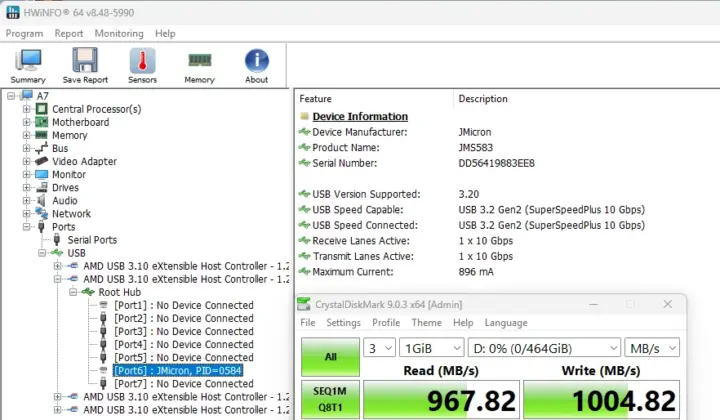Click the SEQ1M Q8T1 test button
The image size is (720, 420).
pos(330,399)
